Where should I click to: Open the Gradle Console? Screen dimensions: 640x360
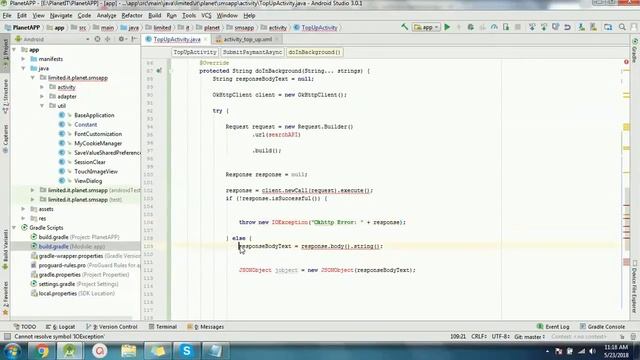click(x=602, y=327)
